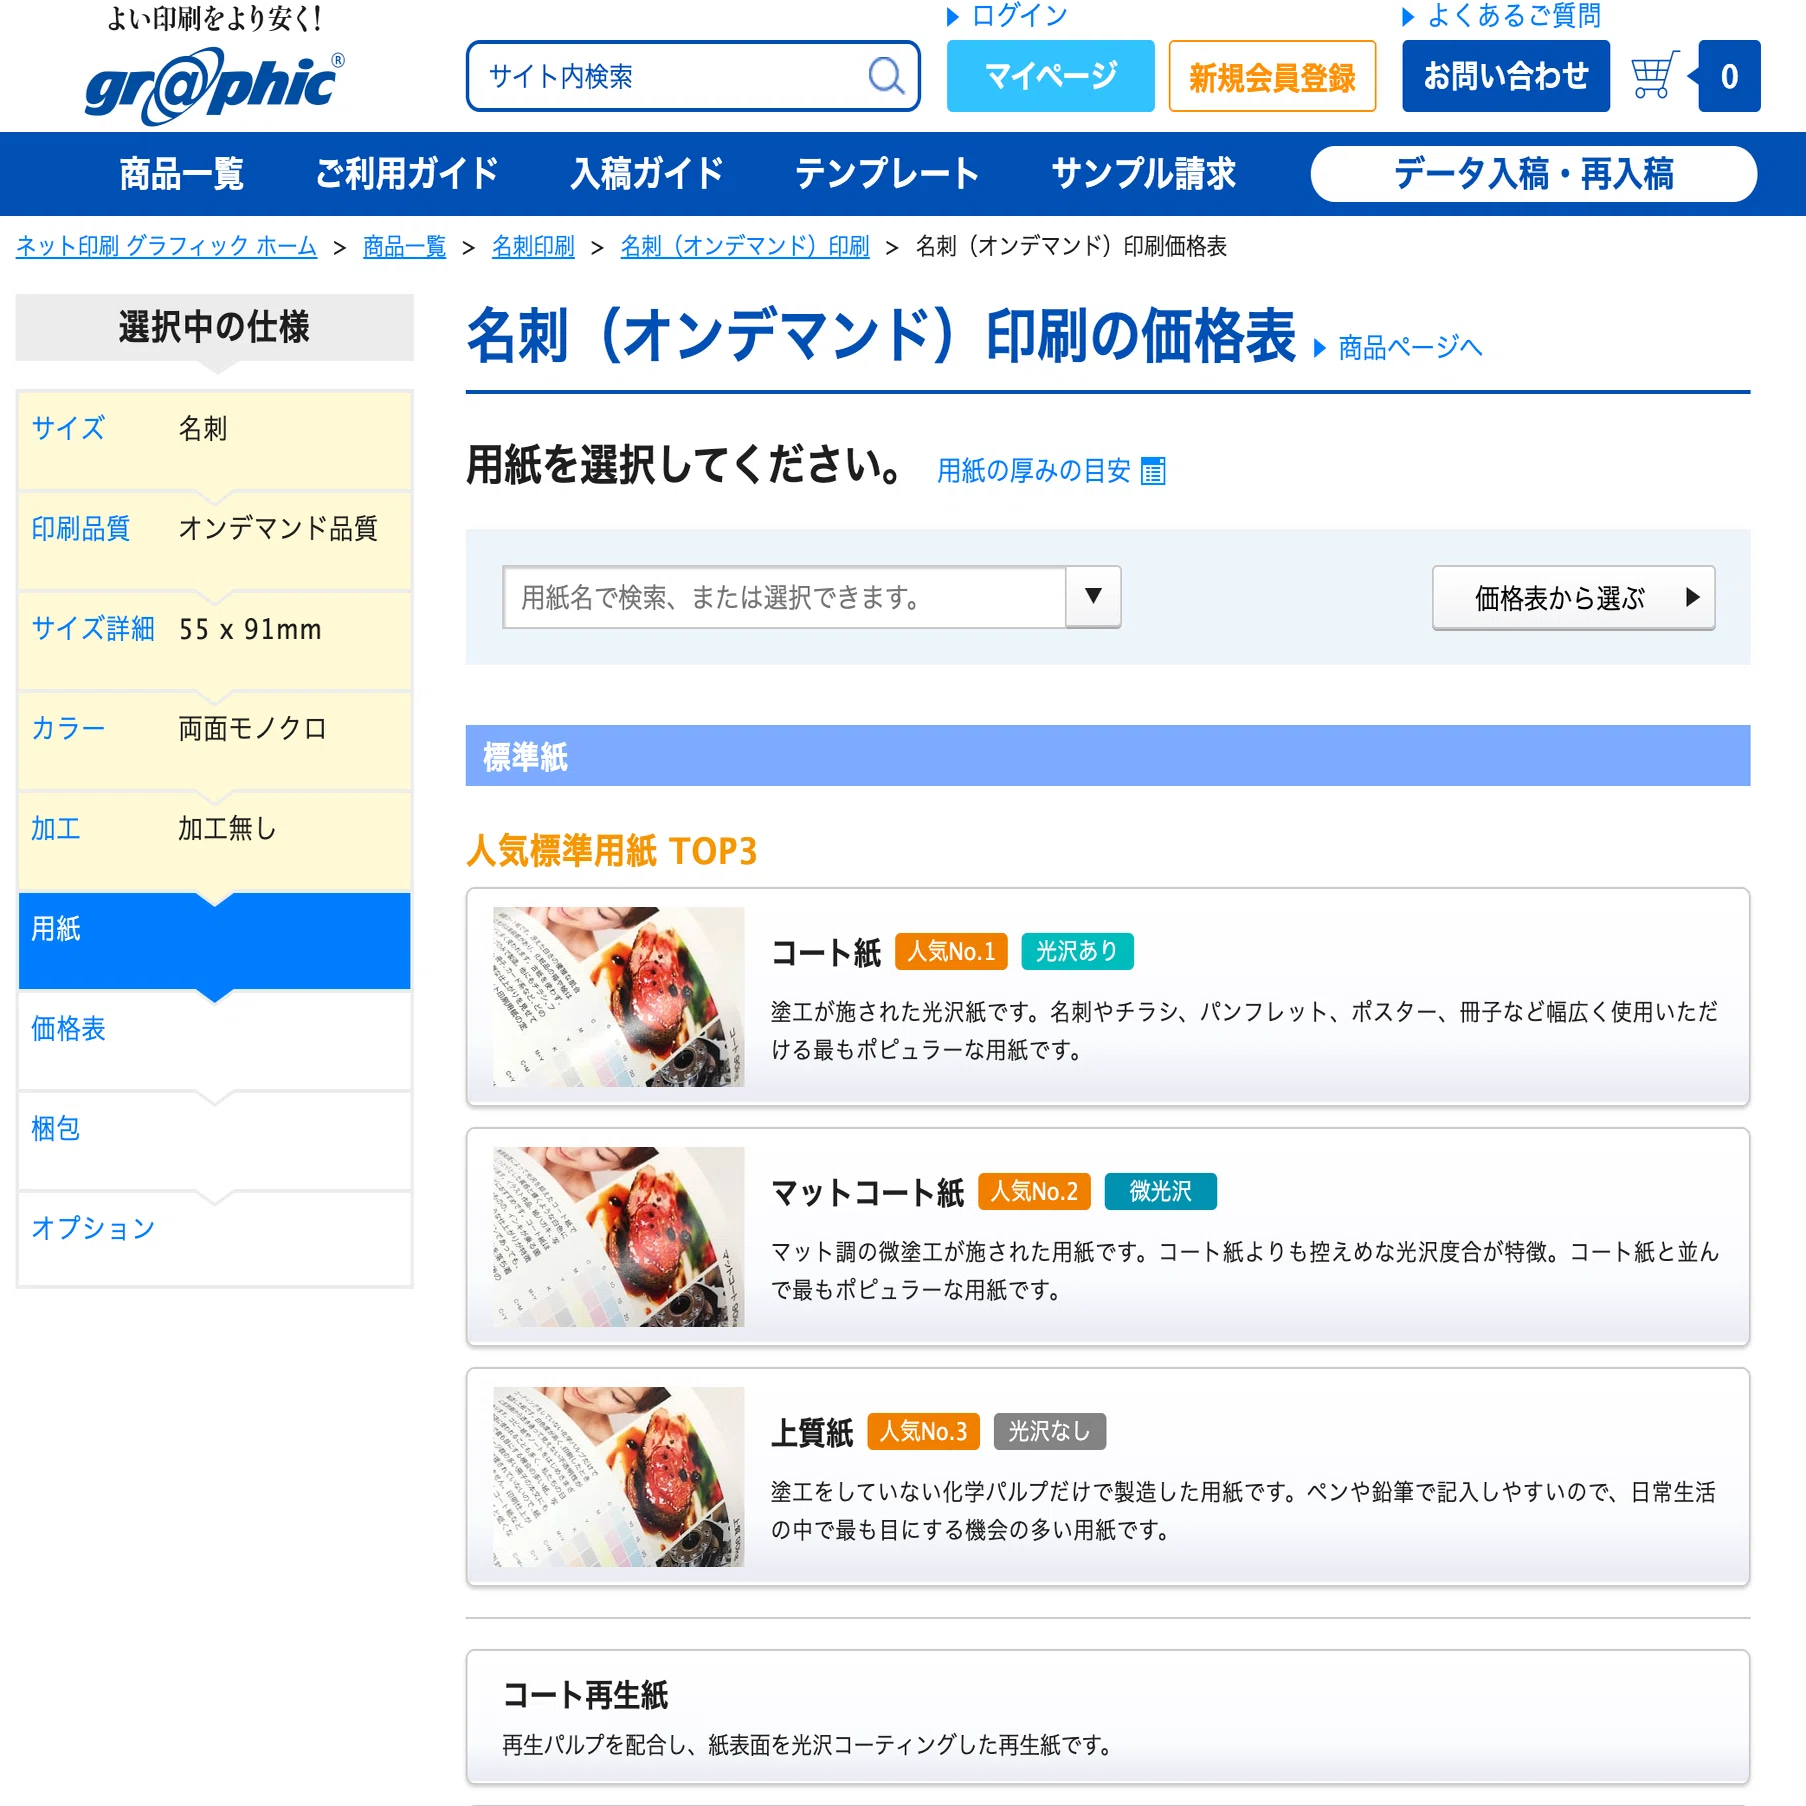Select the 用紙 step in sidebar
This screenshot has width=1806, height=1806.
[214, 940]
